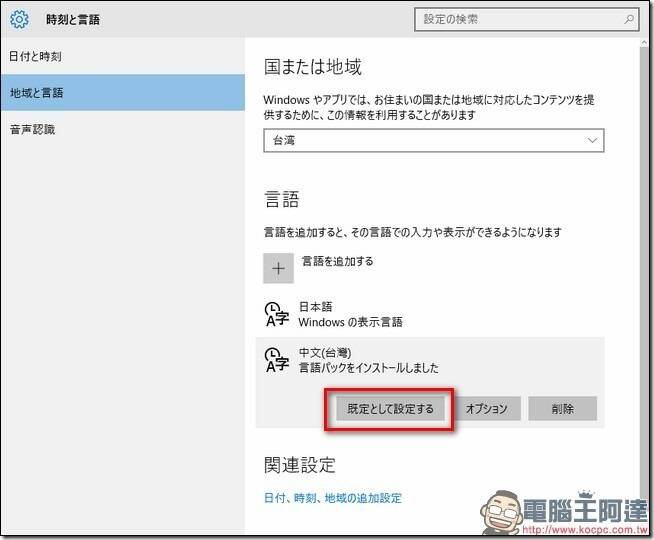This screenshot has width=654, height=540.
Task: Click the 日本語 language icon
Action: tap(277, 314)
